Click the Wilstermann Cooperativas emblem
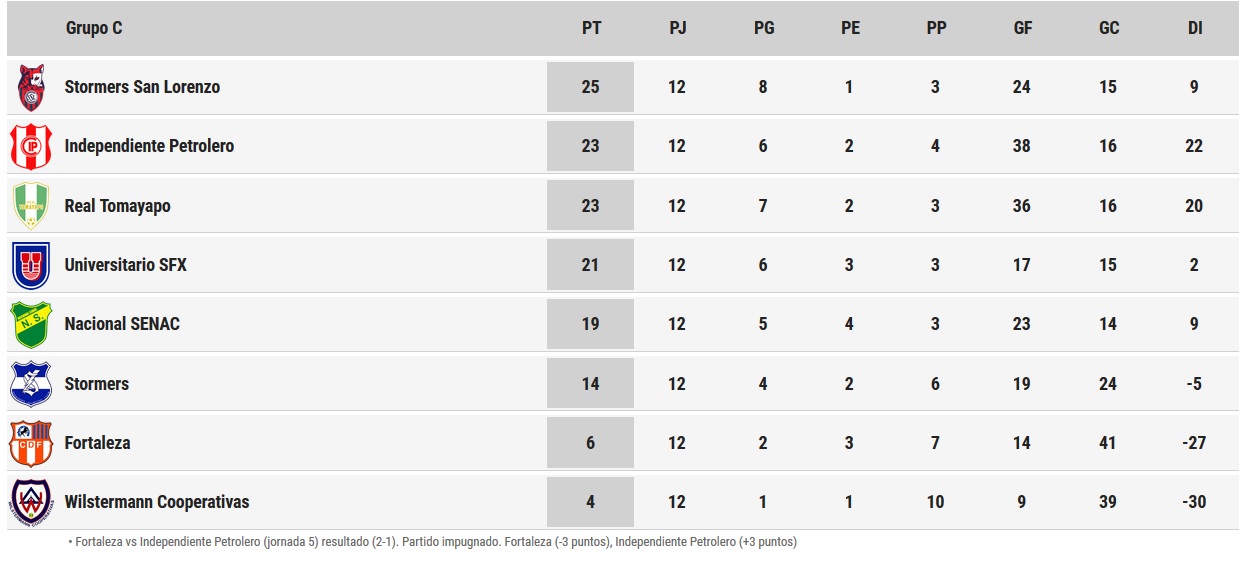The height and width of the screenshot is (566, 1241). tap(31, 502)
